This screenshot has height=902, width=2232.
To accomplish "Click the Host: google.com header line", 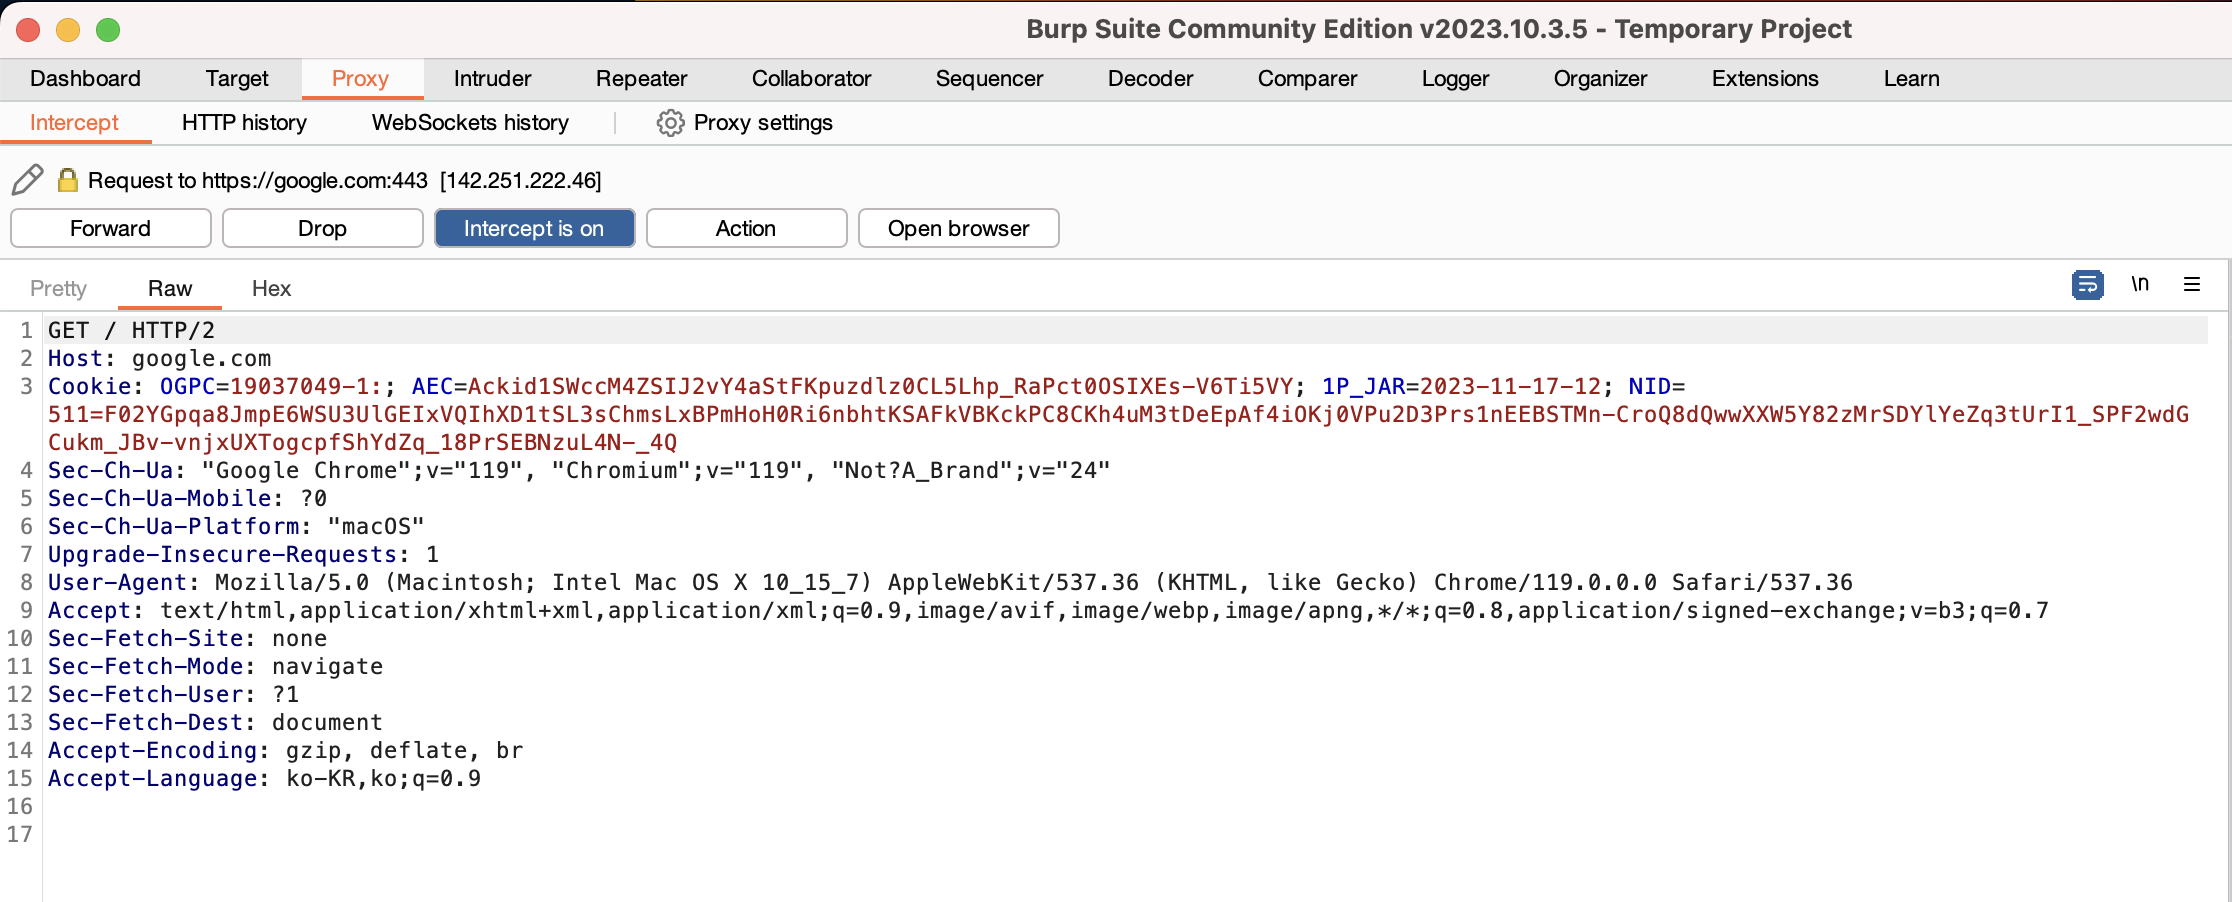I will (x=159, y=358).
